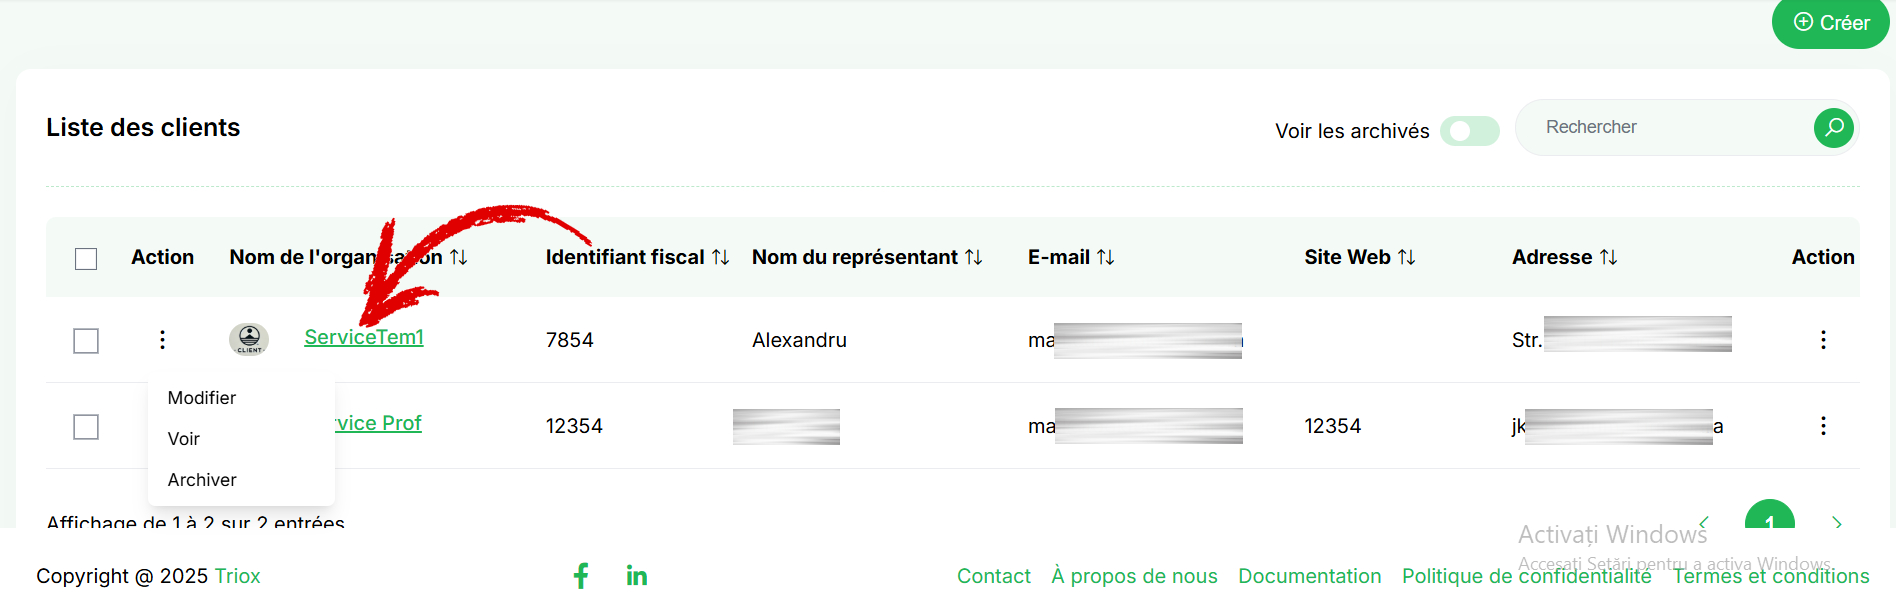This screenshot has height=605, width=1896.
Task: Click the green search magnifier icon
Action: pos(1833,128)
